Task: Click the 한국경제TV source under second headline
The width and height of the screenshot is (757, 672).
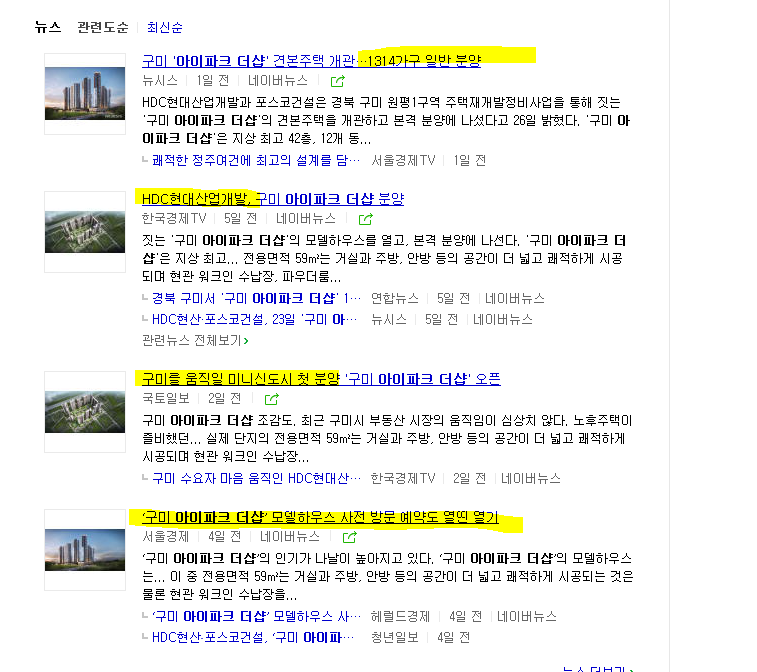Action: pos(174,219)
